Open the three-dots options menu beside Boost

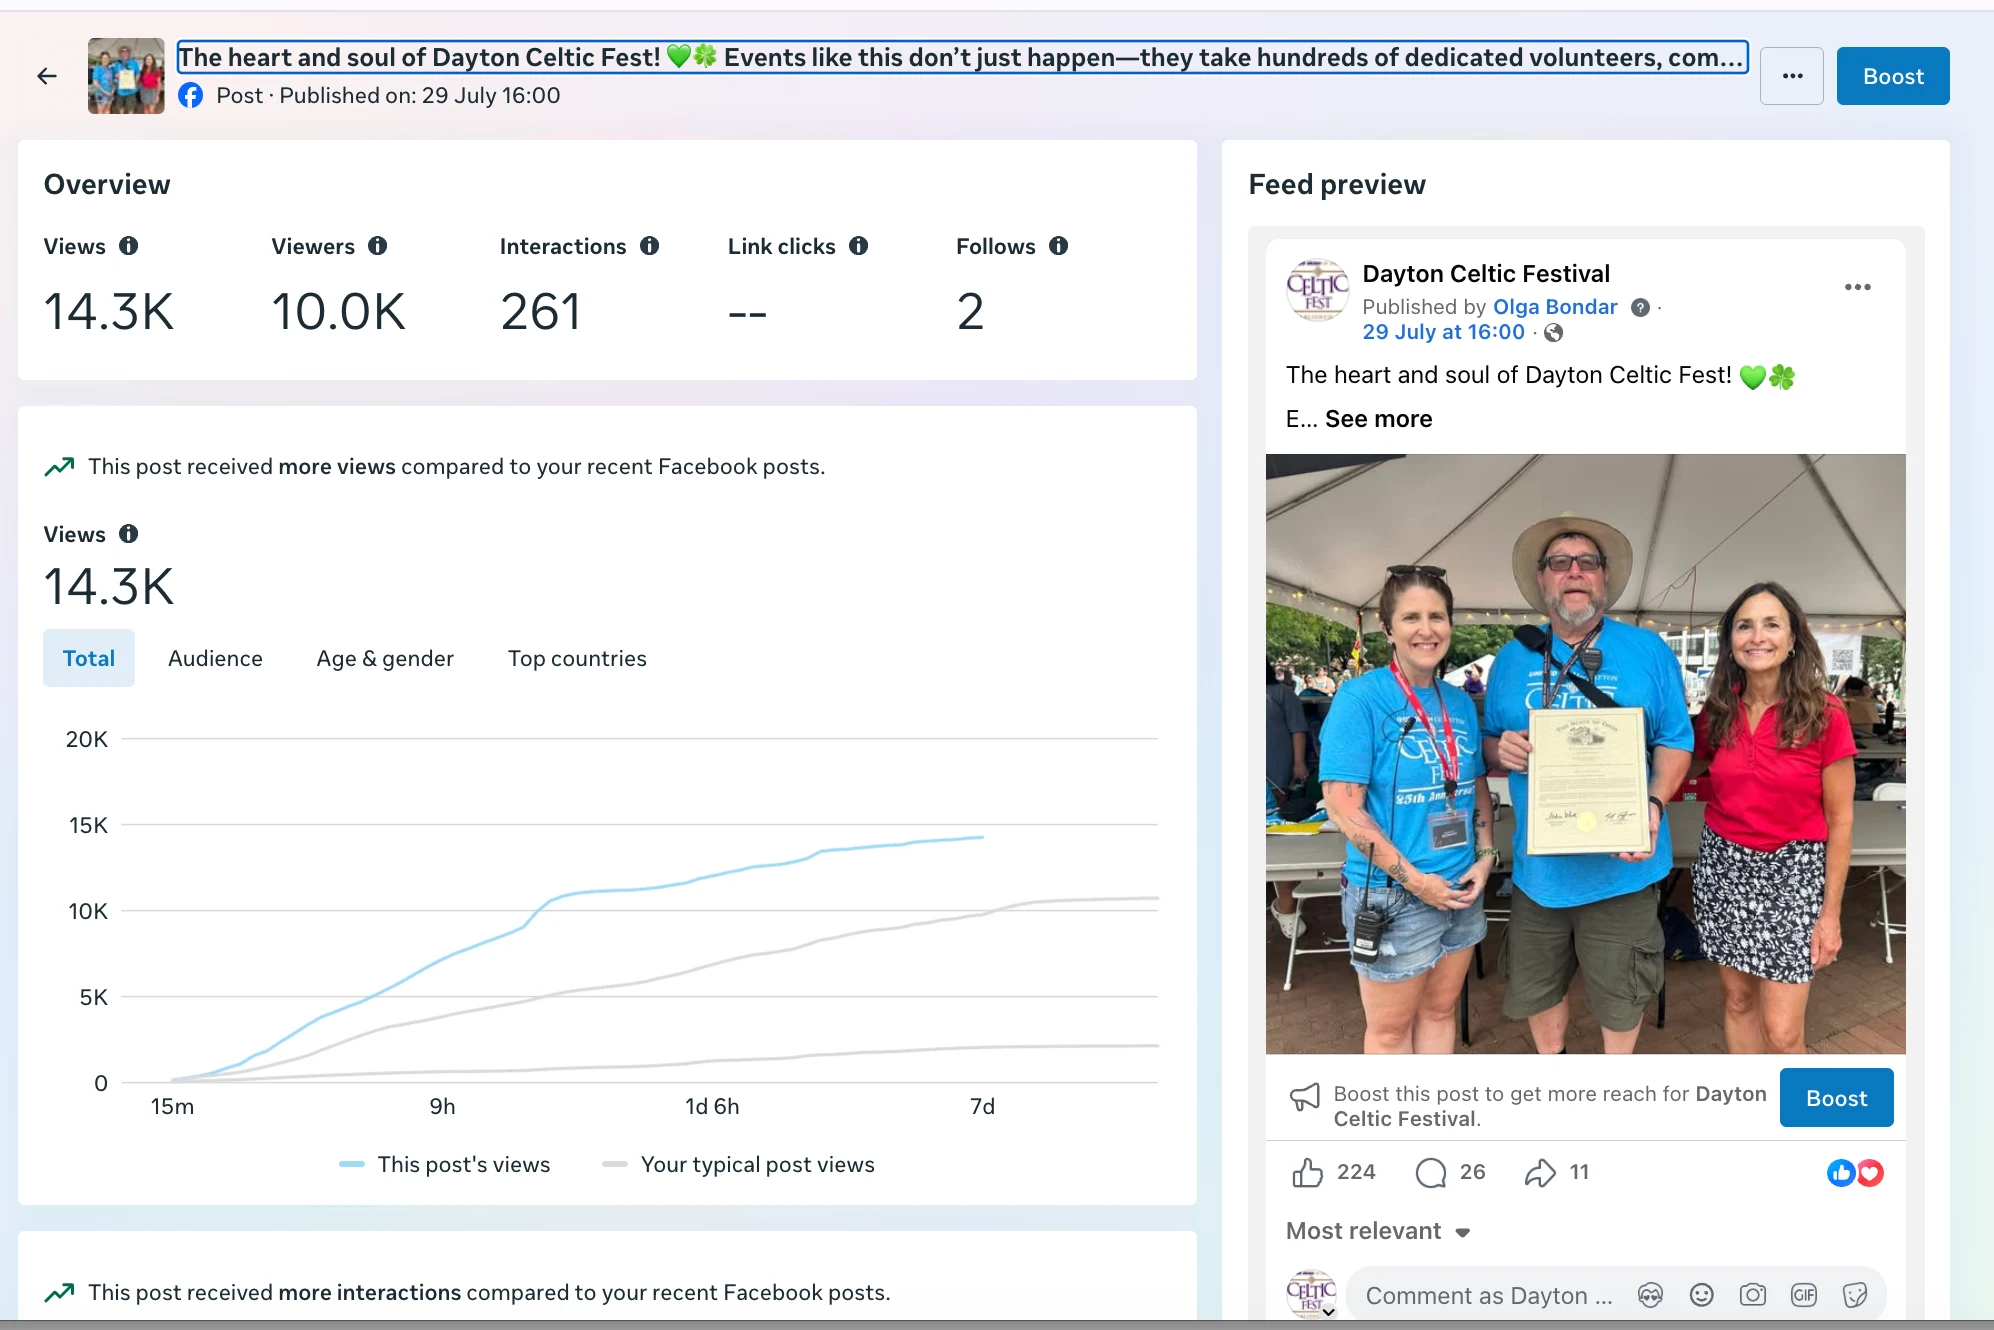tap(1792, 76)
